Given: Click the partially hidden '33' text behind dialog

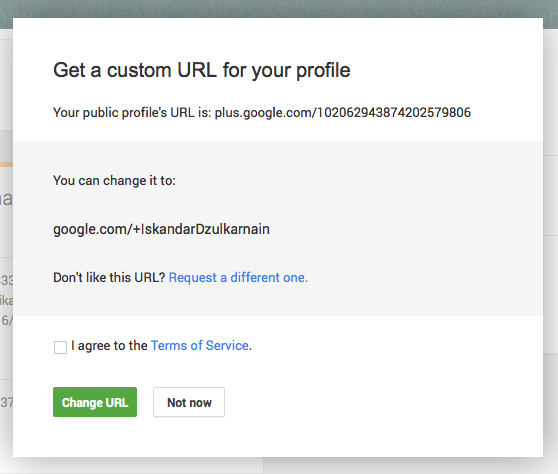Looking at the screenshot, I should tap(6, 280).
